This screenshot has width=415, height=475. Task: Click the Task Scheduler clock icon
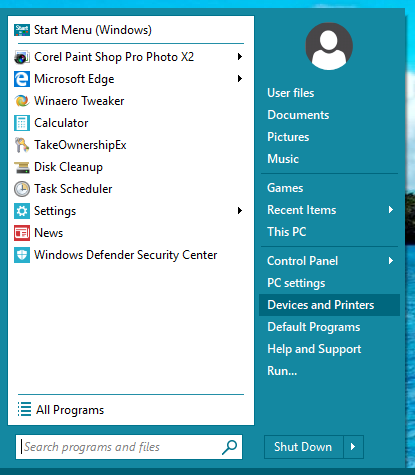pos(22,189)
